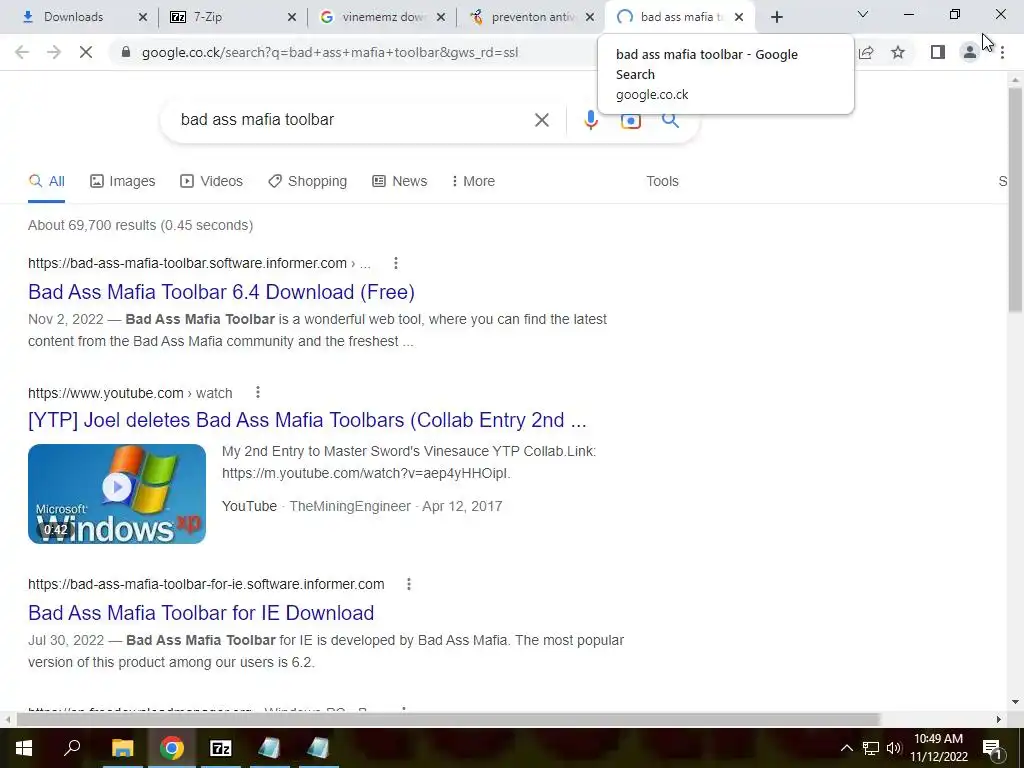Select the Videos search filter
1024x768 pixels.
[212, 182]
